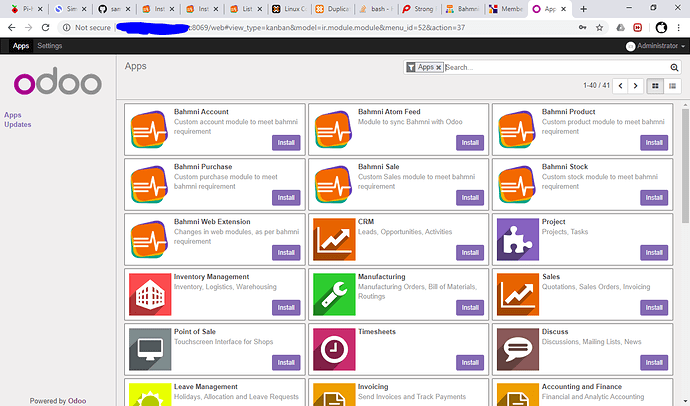This screenshot has height=406, width=690.
Task: Install Bahmni Atom Feed module
Action: pyautogui.click(x=470, y=143)
